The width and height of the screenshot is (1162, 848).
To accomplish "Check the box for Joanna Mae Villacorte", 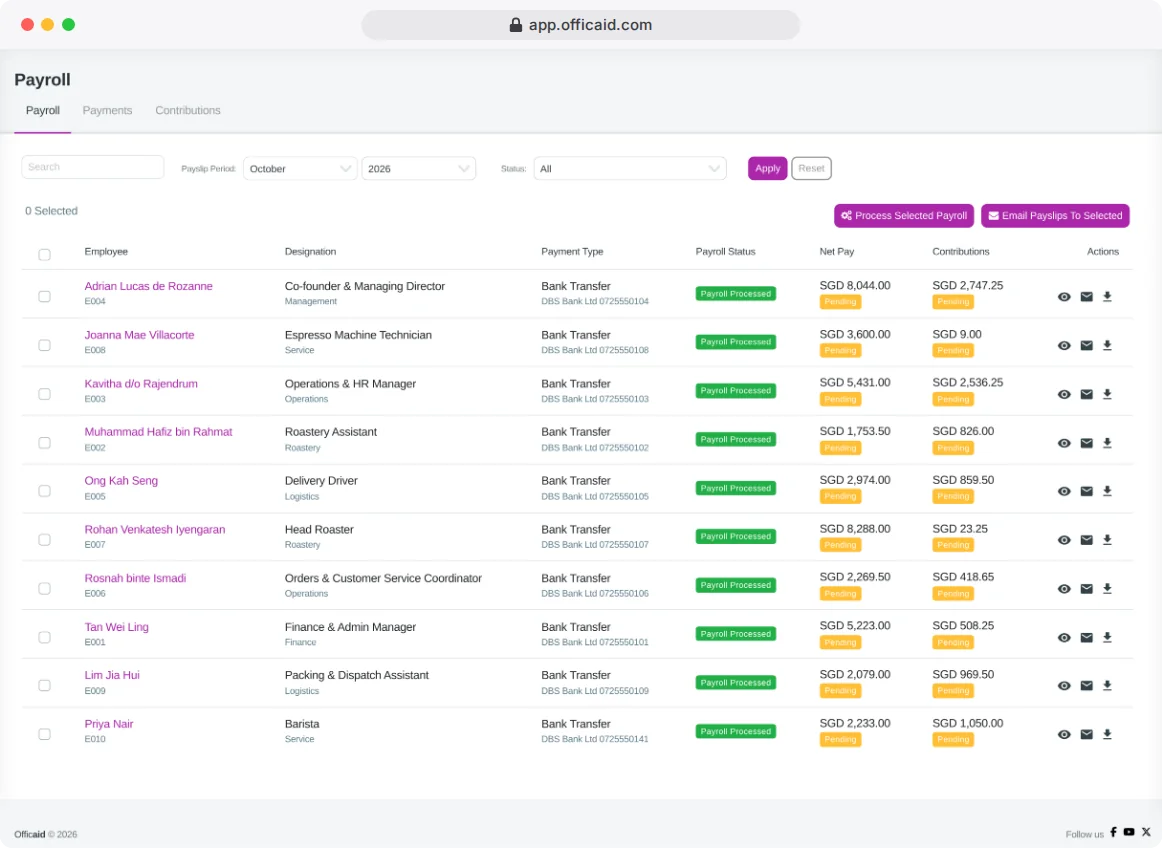I will (x=44, y=345).
